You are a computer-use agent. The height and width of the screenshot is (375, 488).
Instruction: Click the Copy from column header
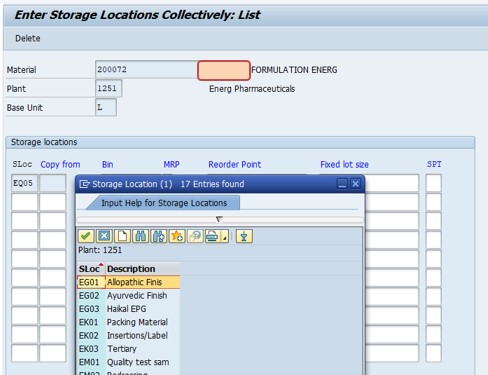(60, 164)
